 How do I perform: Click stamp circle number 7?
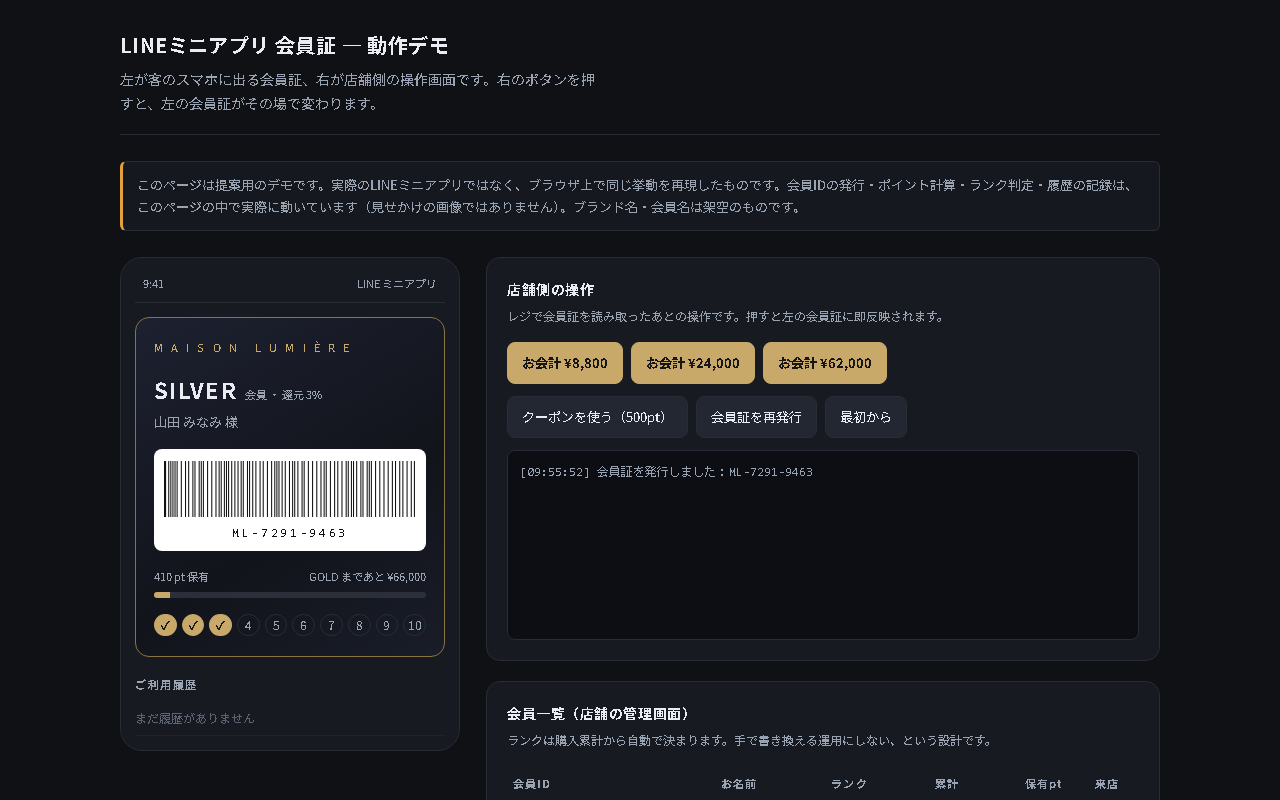pyautogui.click(x=331, y=625)
